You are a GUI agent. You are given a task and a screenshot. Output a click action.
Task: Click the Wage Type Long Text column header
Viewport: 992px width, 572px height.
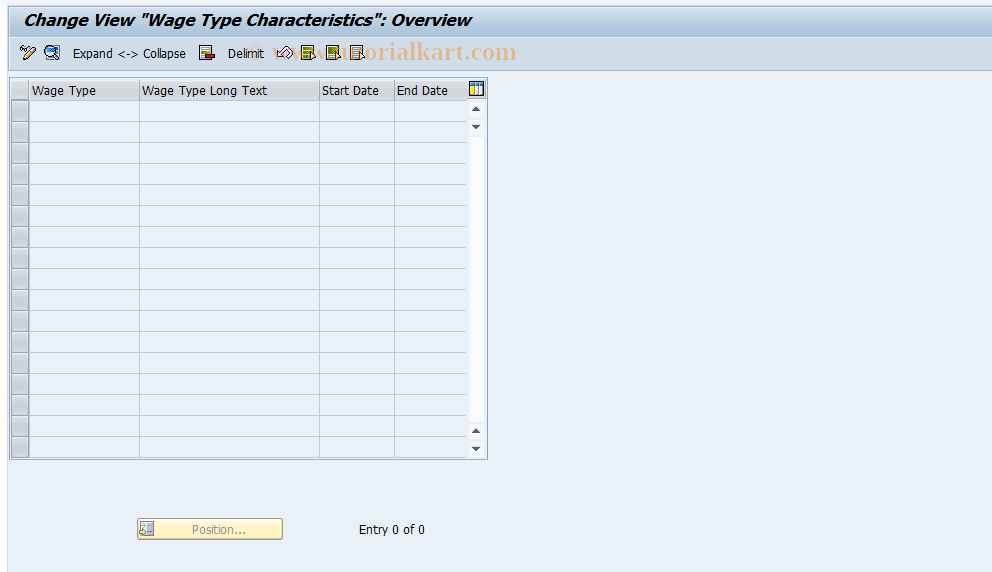tap(229, 90)
